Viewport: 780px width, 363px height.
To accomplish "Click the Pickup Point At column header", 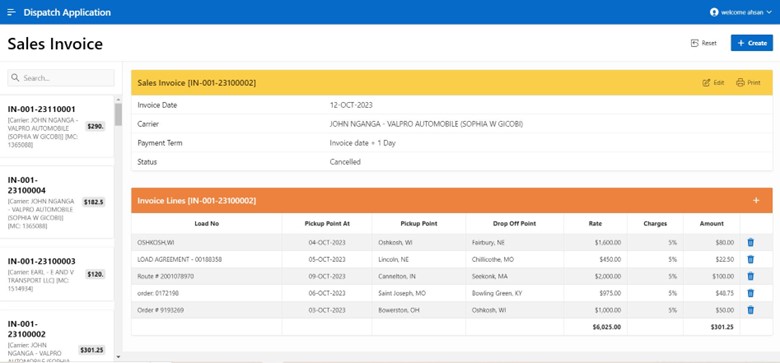I will click(327, 224).
